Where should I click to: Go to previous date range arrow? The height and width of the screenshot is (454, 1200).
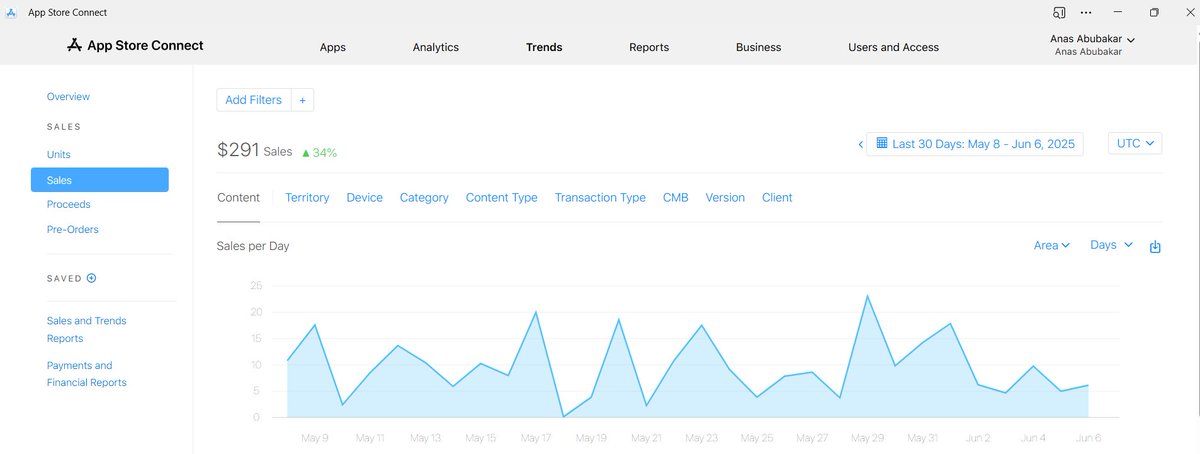point(860,145)
